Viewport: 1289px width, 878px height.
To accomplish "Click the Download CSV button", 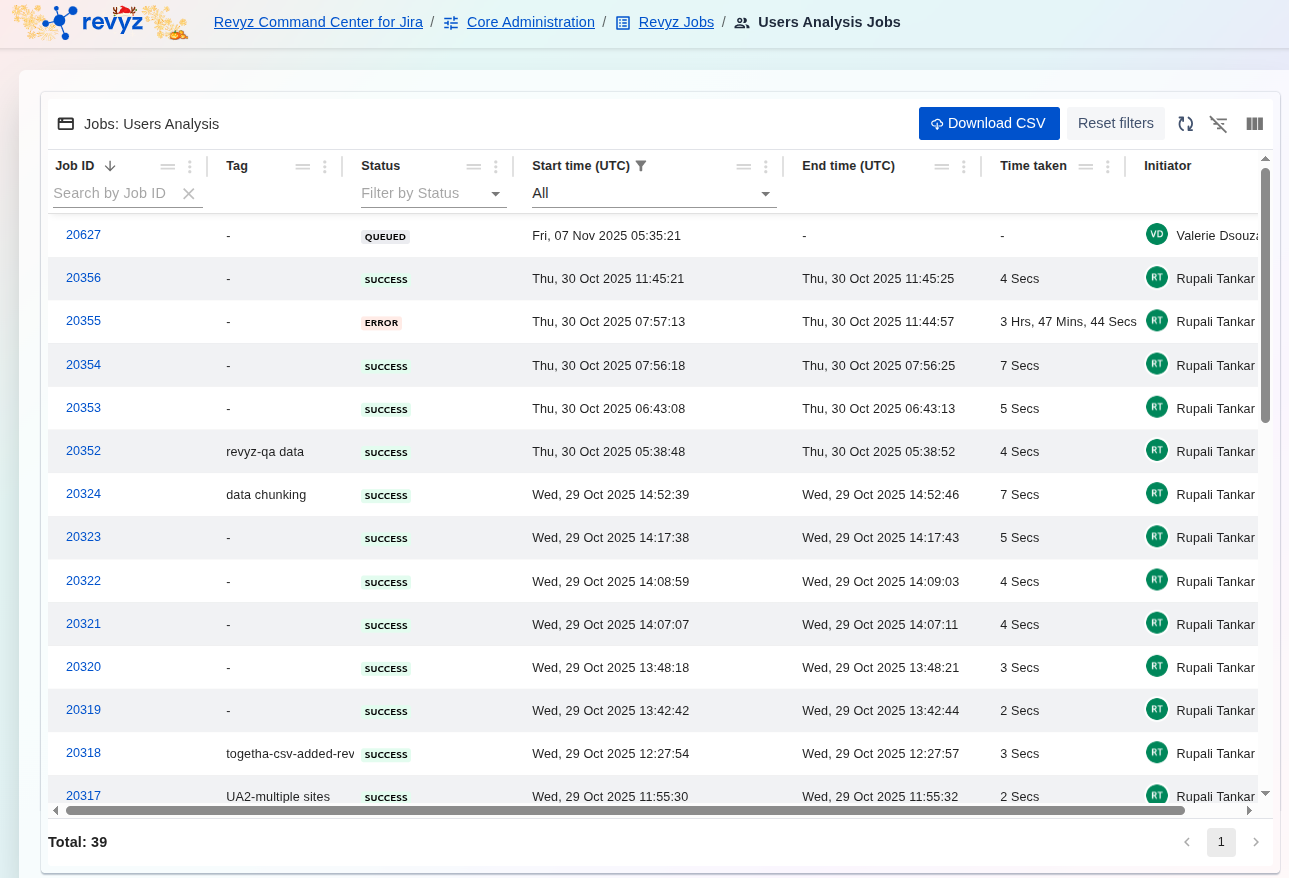I will [x=988, y=123].
